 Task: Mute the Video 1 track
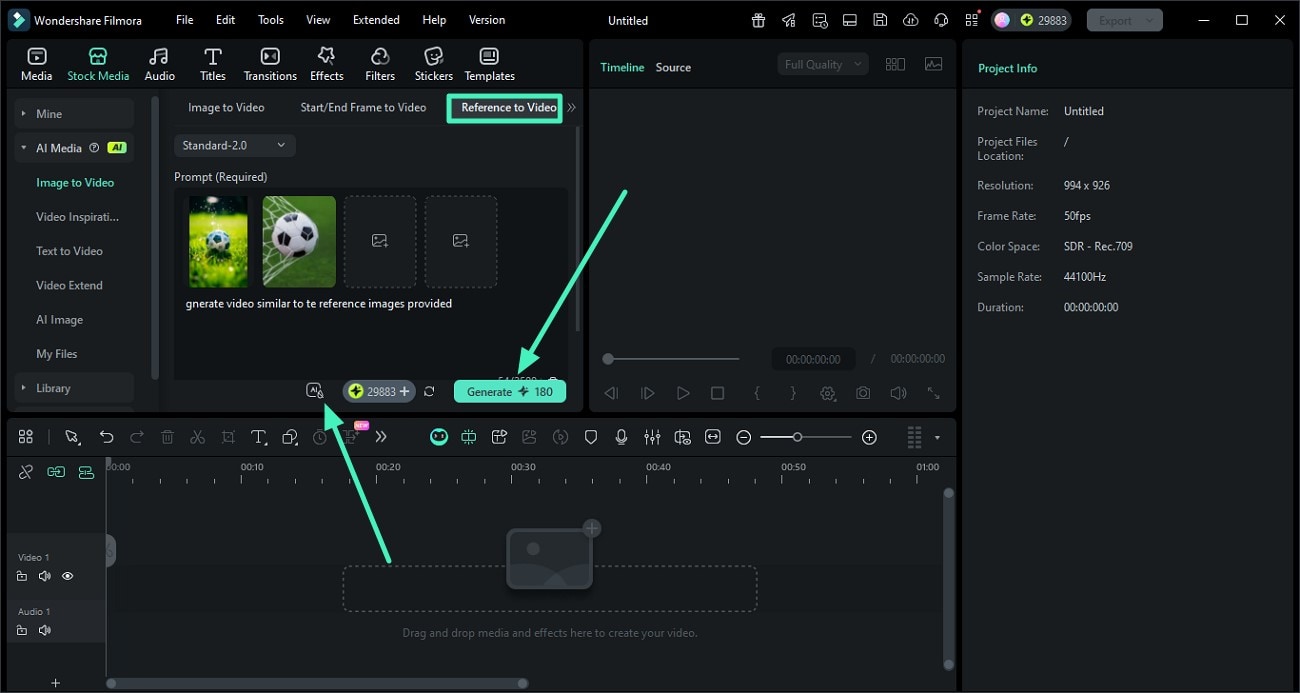[x=44, y=576]
